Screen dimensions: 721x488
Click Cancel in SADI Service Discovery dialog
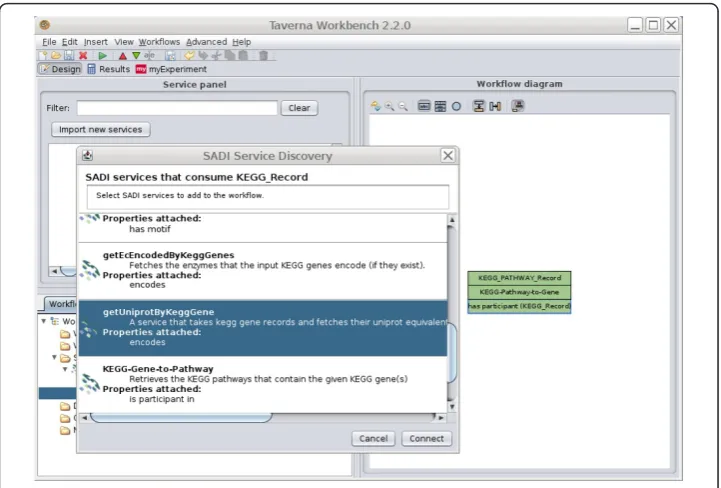coord(373,438)
